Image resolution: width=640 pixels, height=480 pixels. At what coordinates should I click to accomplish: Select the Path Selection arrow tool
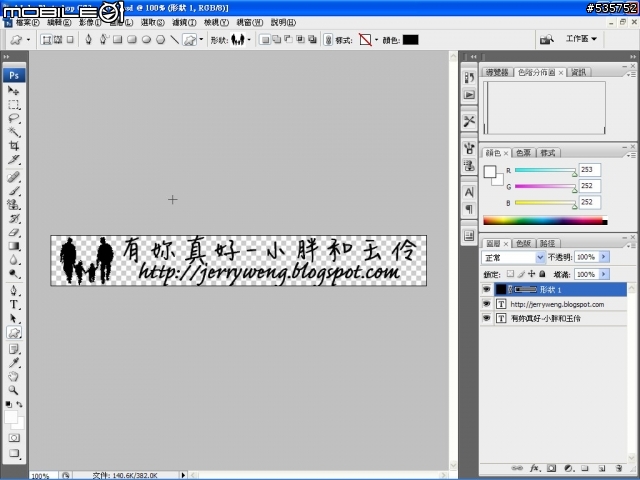point(13,318)
